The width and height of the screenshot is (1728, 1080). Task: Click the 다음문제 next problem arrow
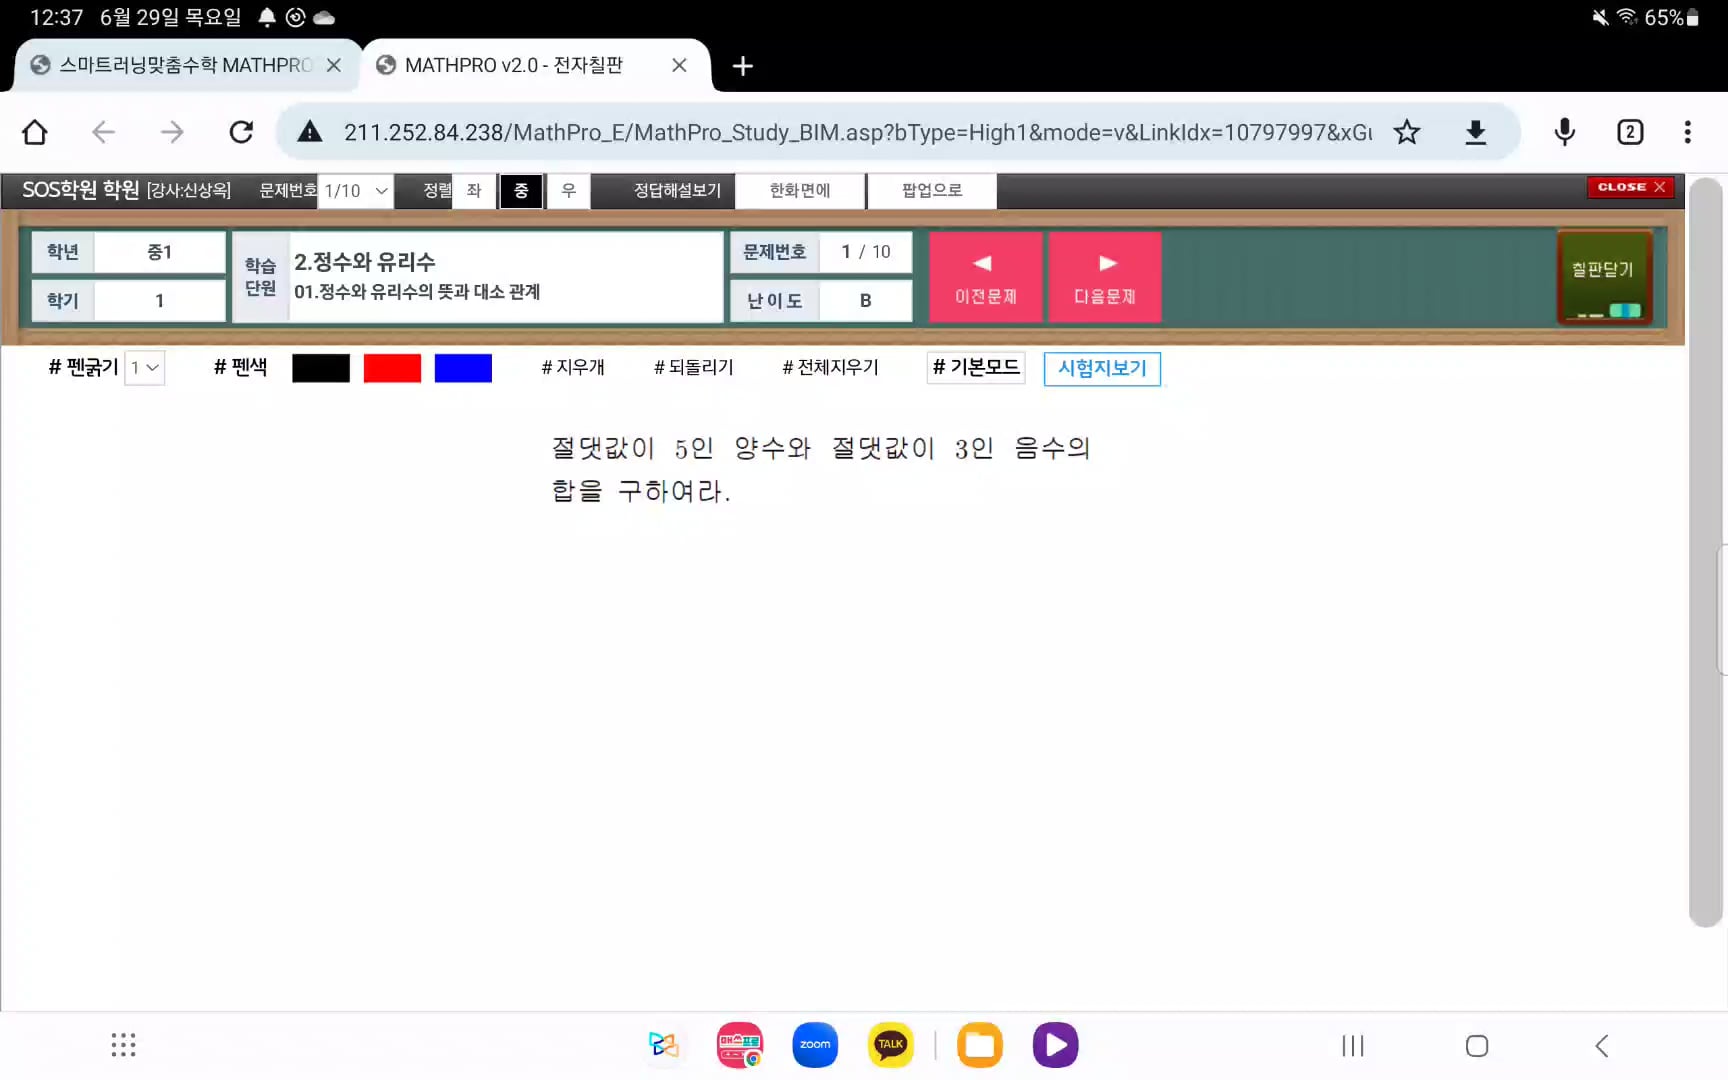[x=1105, y=277]
